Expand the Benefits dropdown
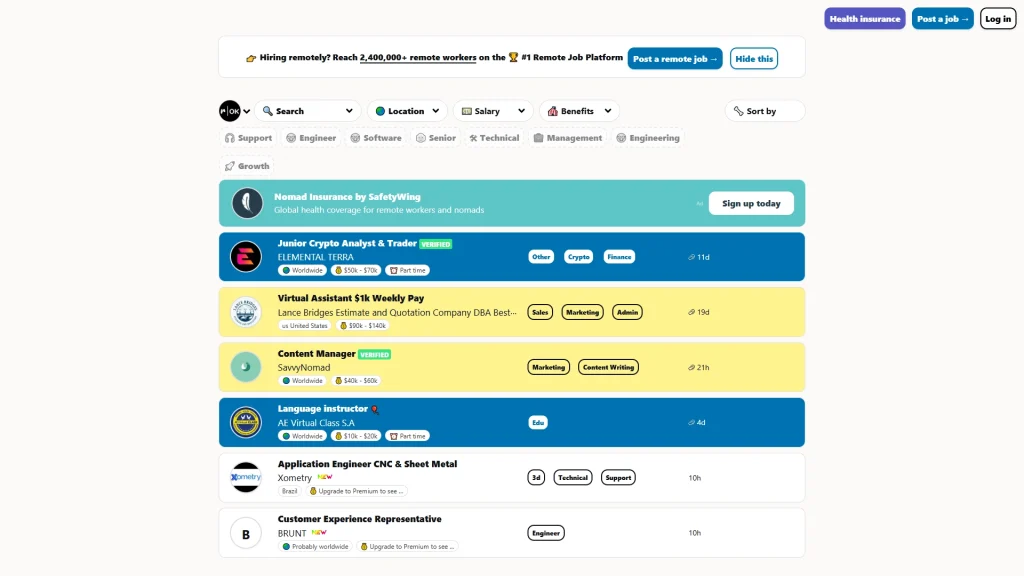The width and height of the screenshot is (1024, 576). (x=579, y=111)
